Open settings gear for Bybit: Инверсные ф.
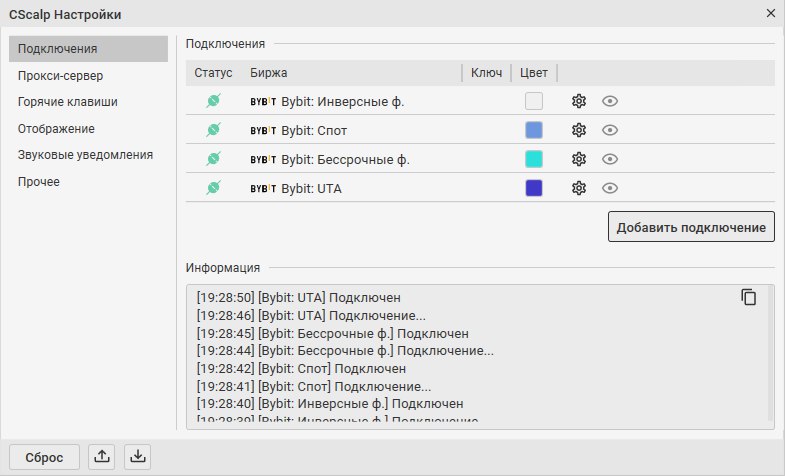This screenshot has width=785, height=476. [579, 101]
